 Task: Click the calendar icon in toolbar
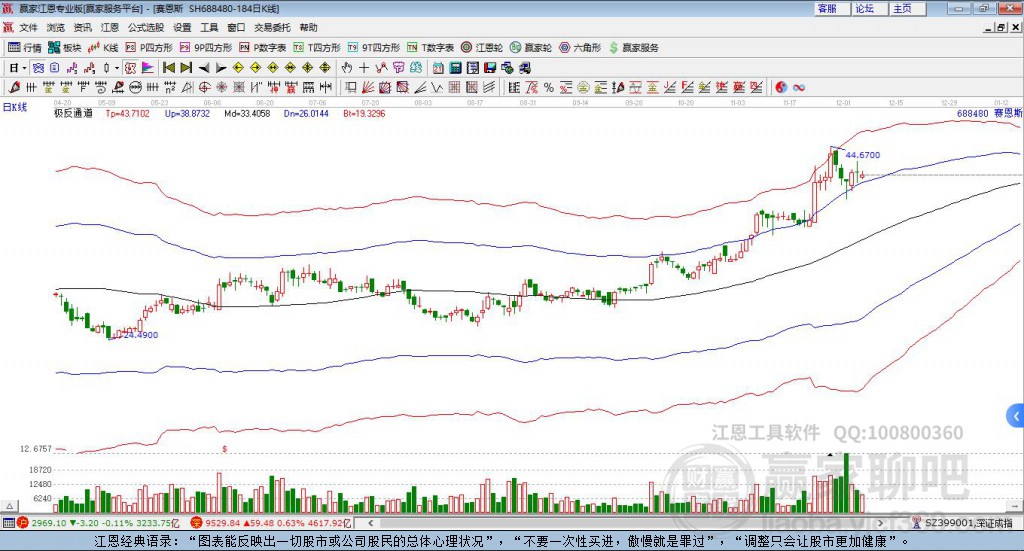point(438,68)
